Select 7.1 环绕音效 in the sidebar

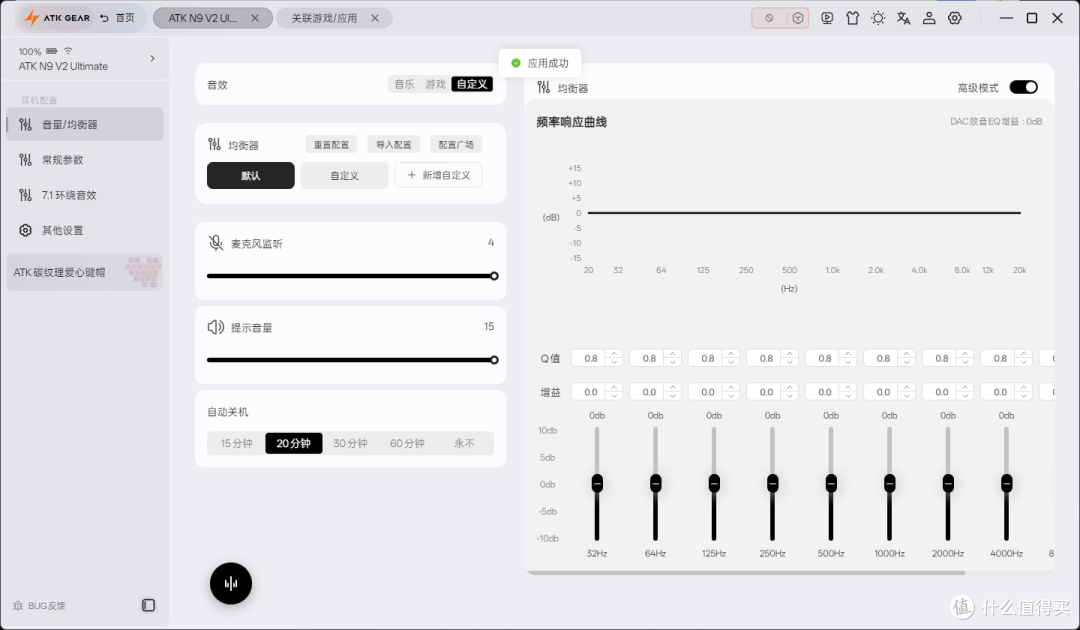(85, 195)
